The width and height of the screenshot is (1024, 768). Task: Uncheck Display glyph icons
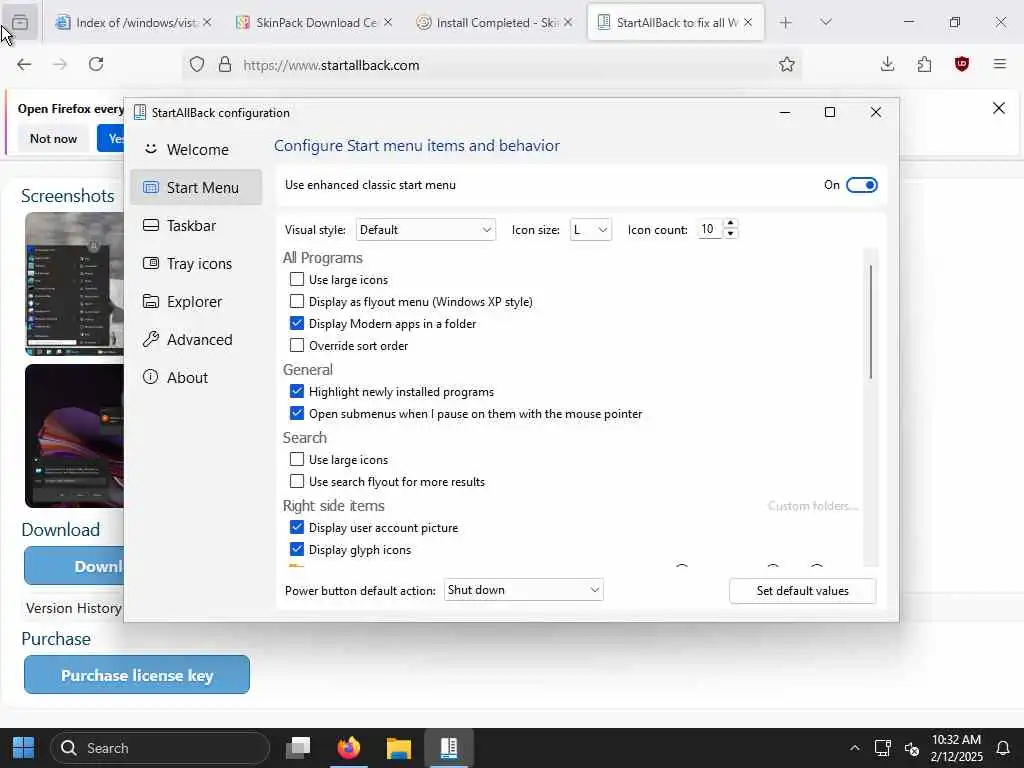[x=296, y=549]
